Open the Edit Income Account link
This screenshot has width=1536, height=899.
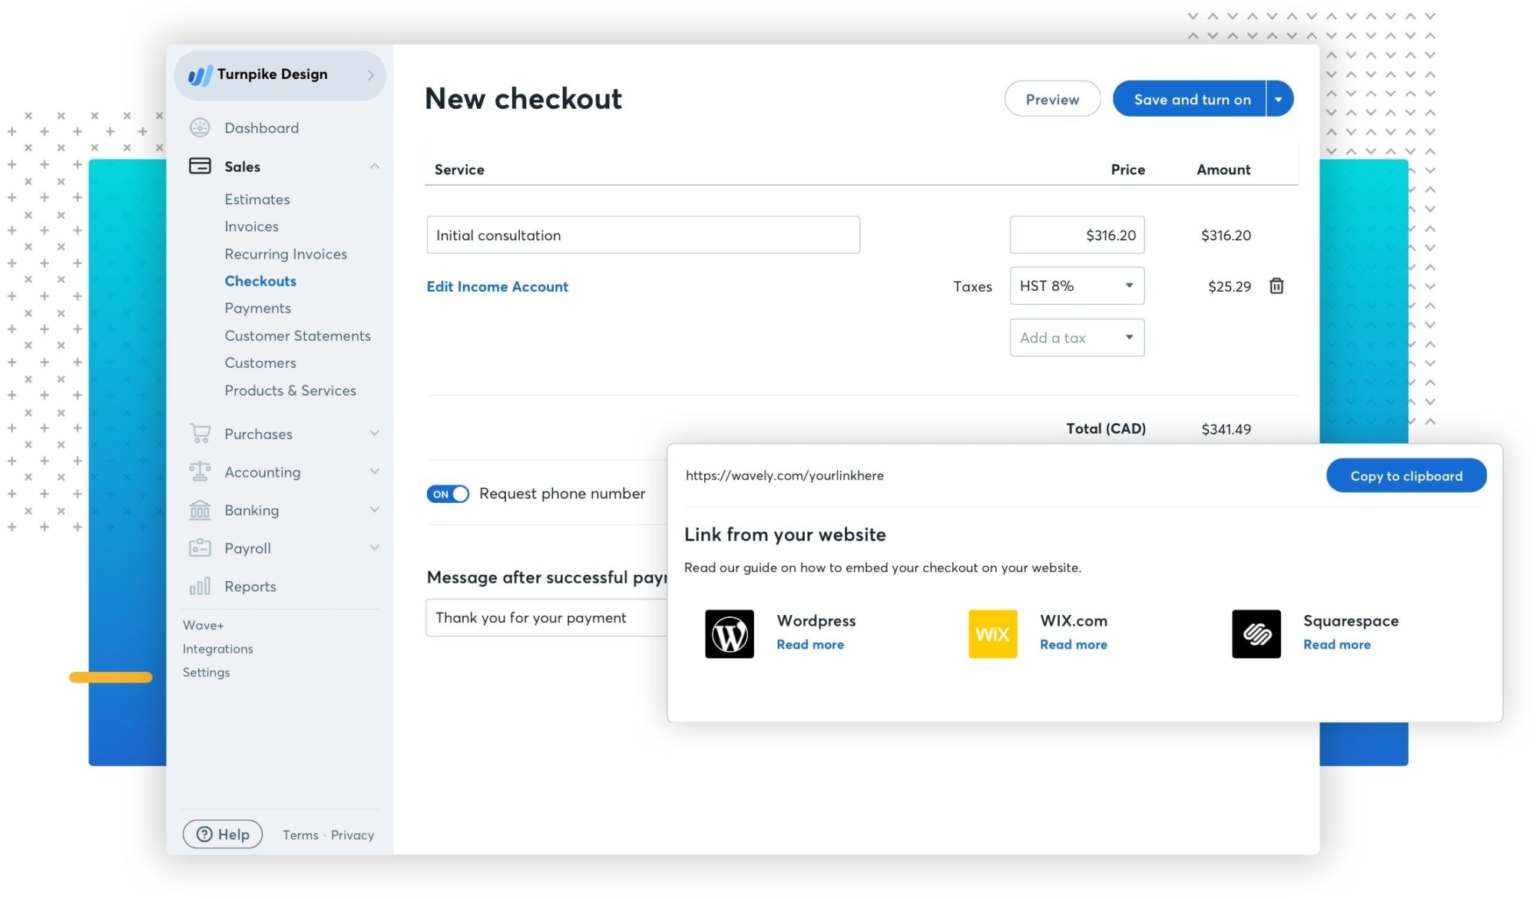(x=497, y=286)
